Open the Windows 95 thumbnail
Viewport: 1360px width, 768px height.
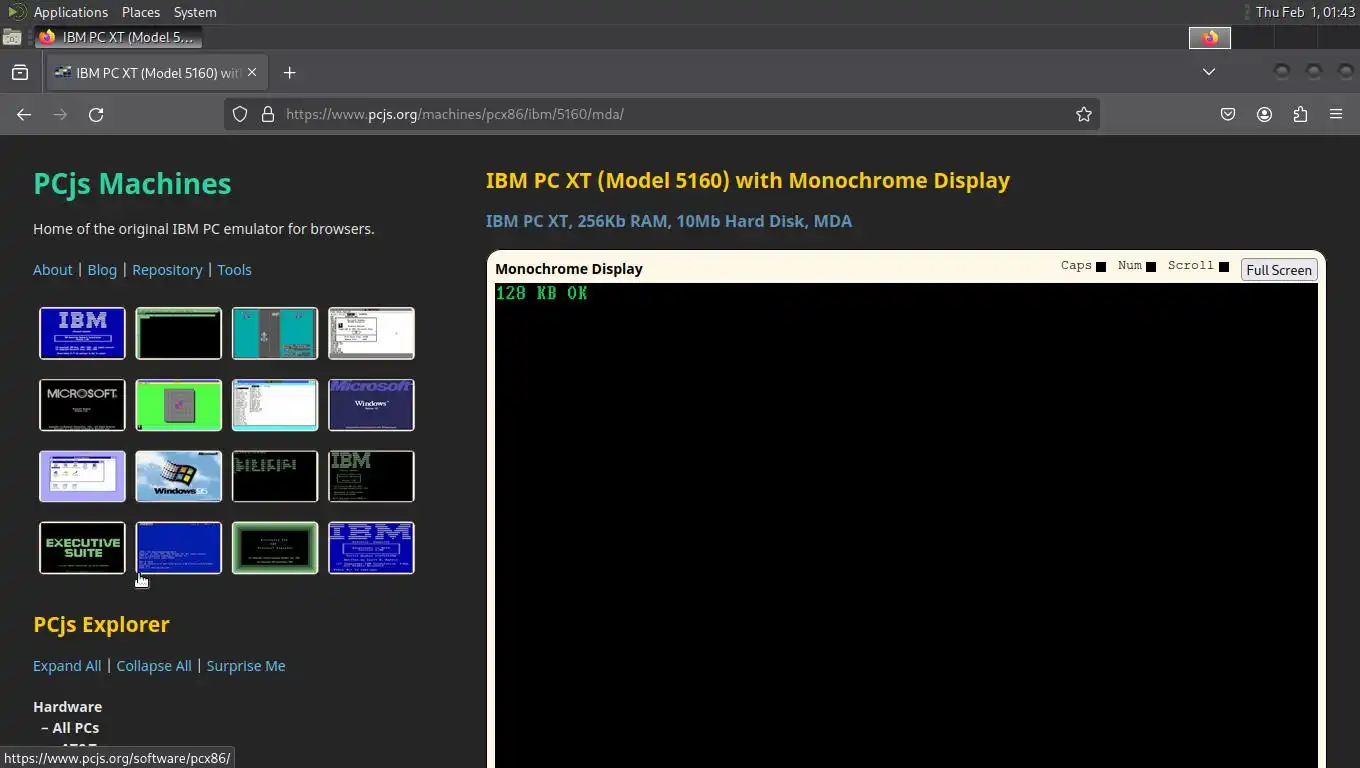click(178, 476)
